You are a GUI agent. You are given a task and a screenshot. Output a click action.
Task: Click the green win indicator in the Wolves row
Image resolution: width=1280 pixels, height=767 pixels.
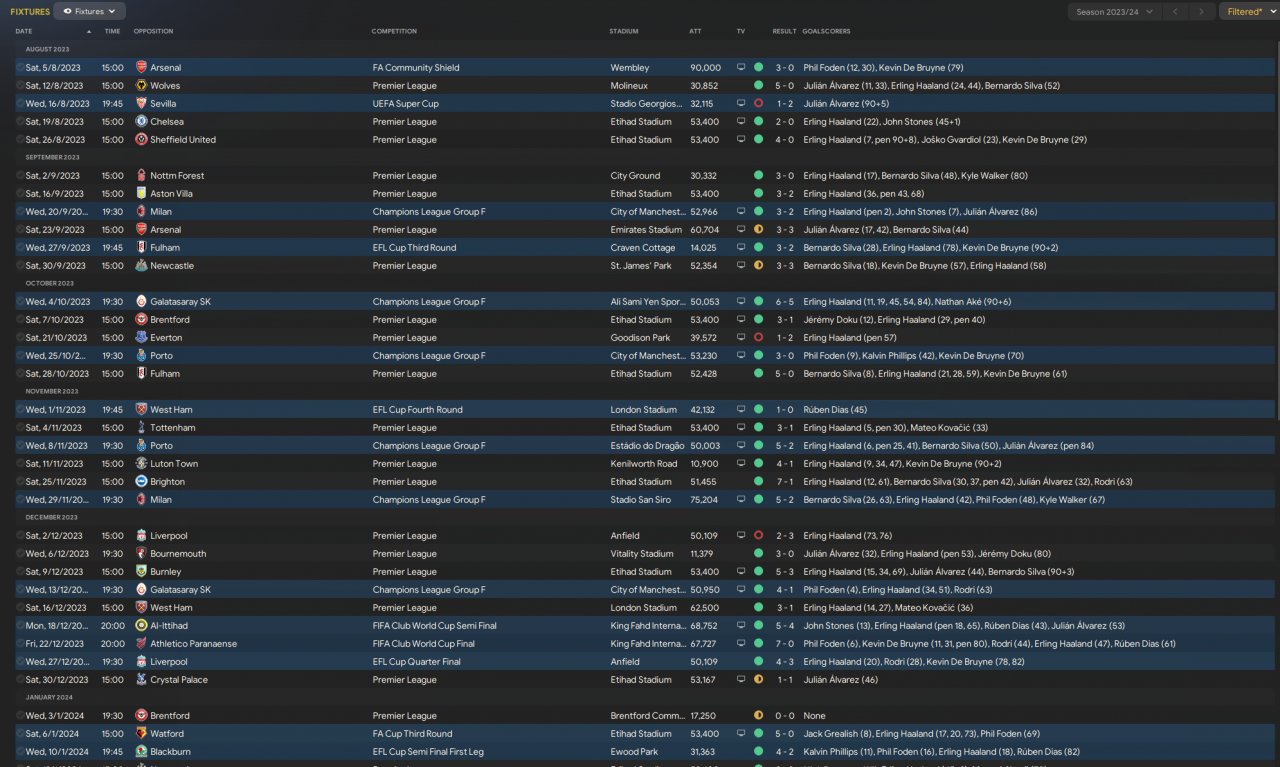point(758,86)
